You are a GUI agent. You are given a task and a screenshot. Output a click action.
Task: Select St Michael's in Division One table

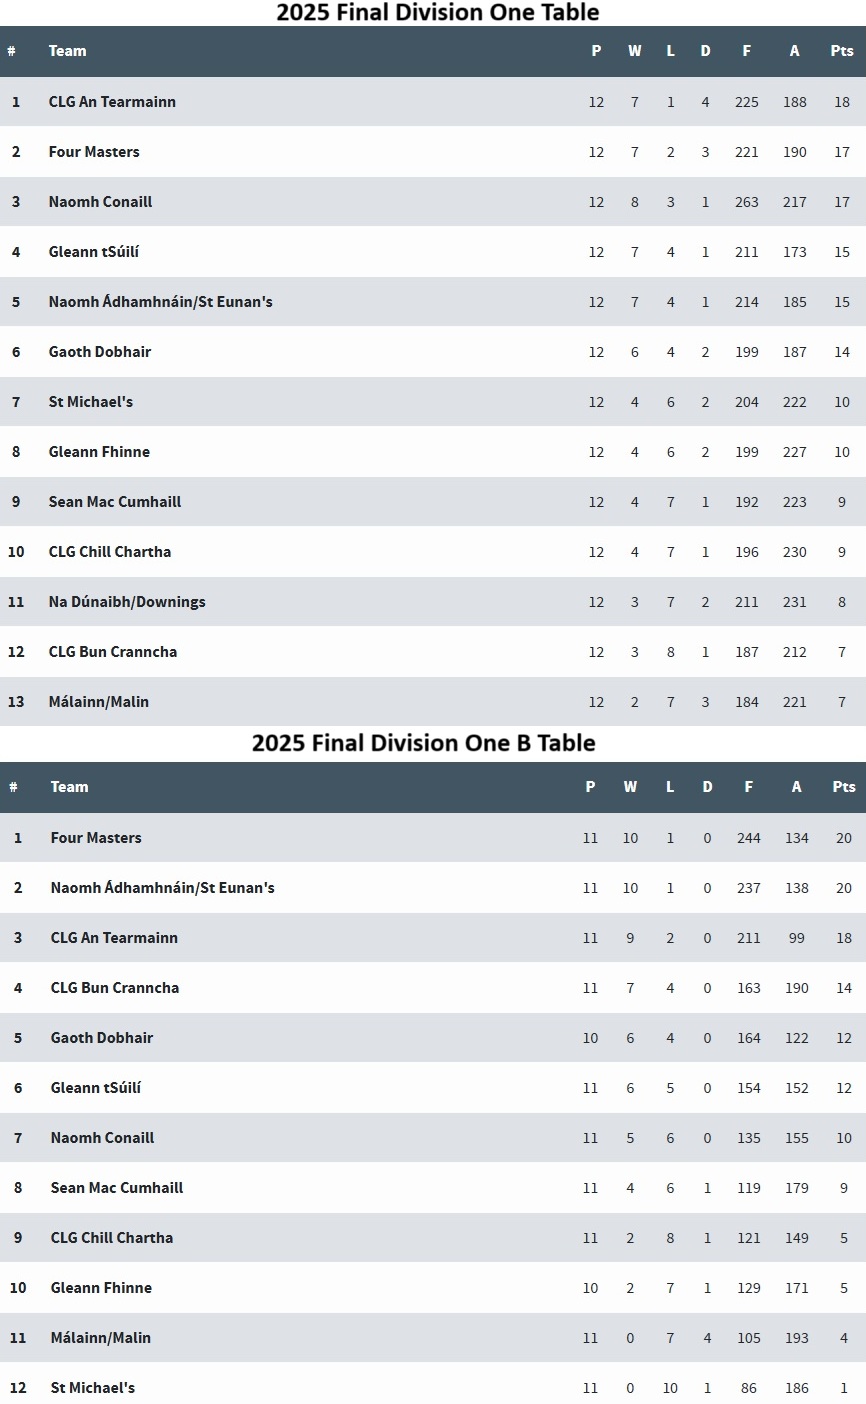click(91, 402)
